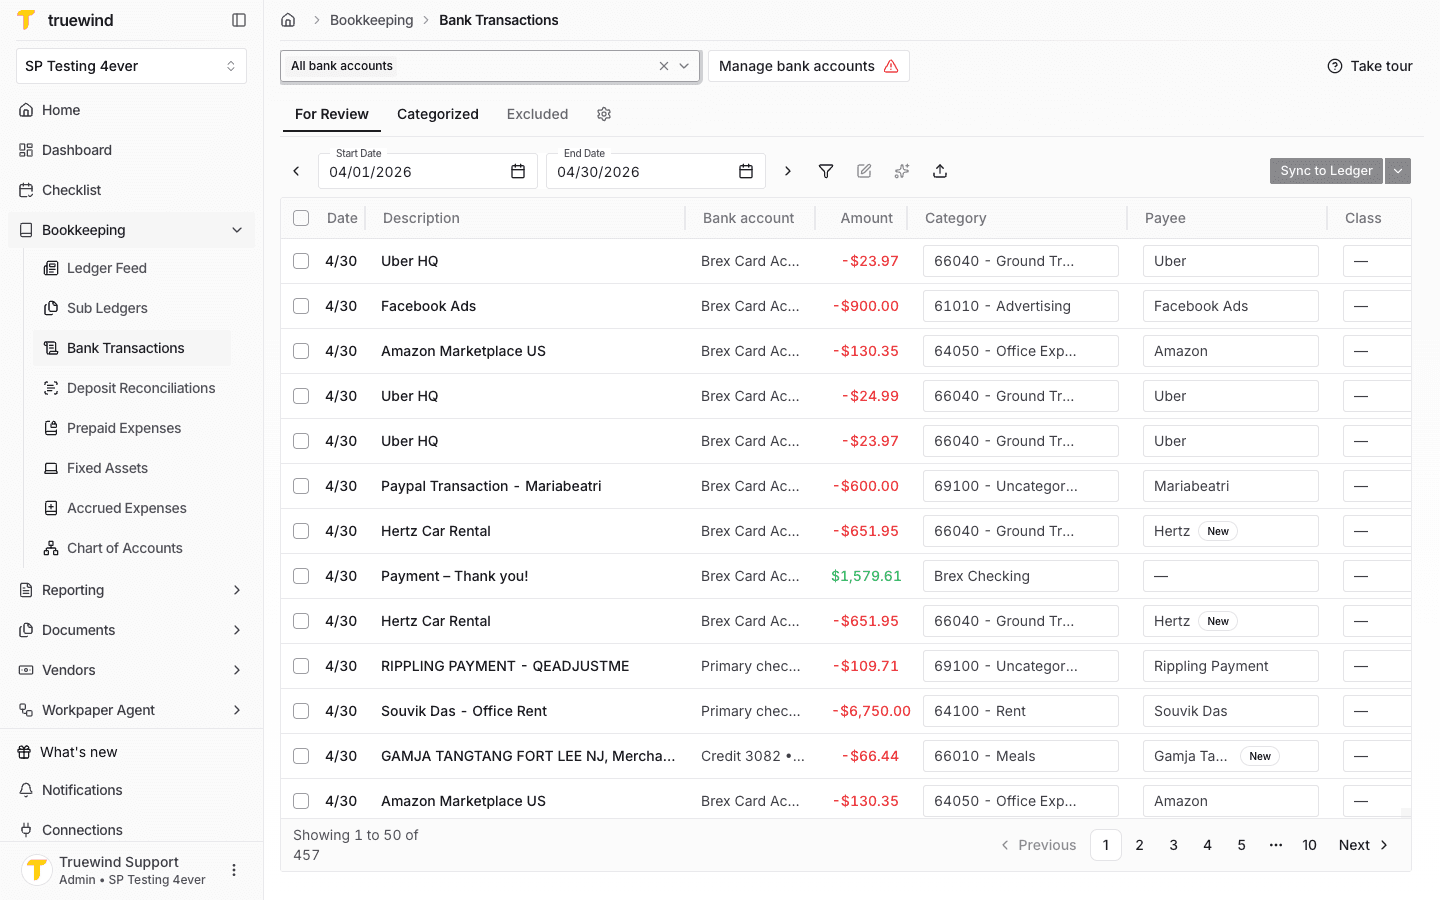Click the export upload icon
1440x900 pixels.
[x=940, y=171]
